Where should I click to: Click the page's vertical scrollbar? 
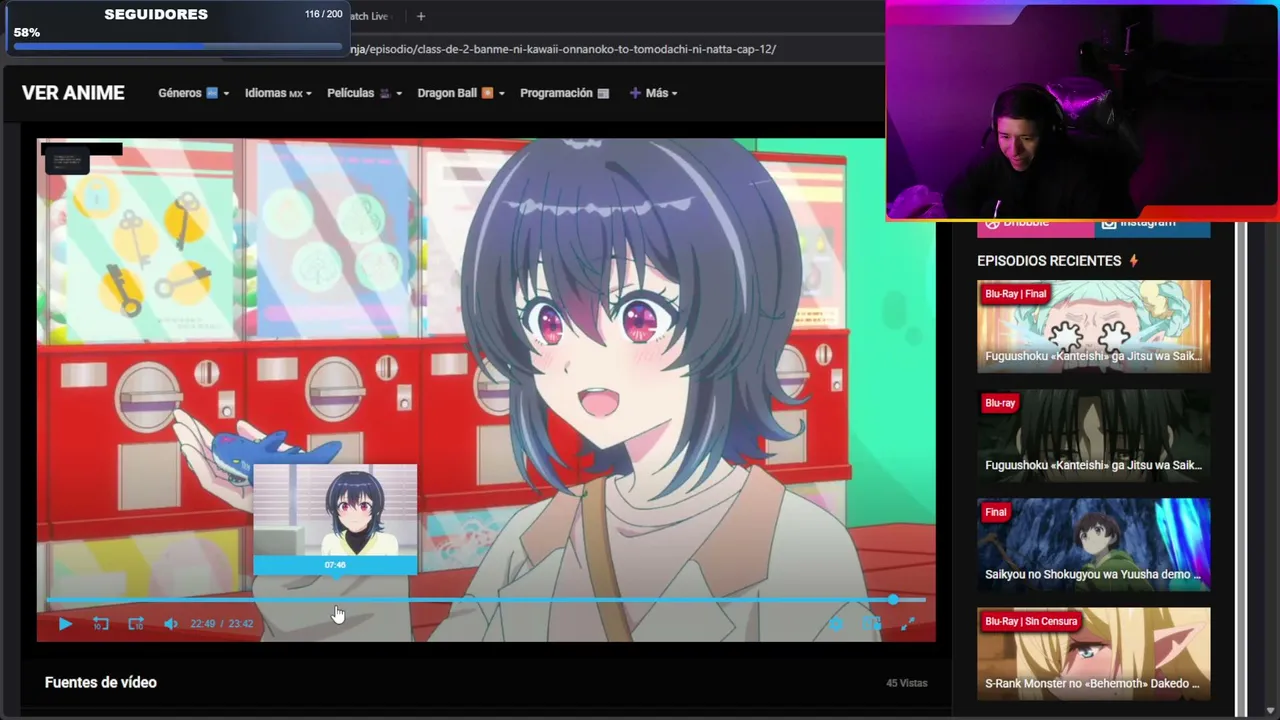click(x=1241, y=468)
